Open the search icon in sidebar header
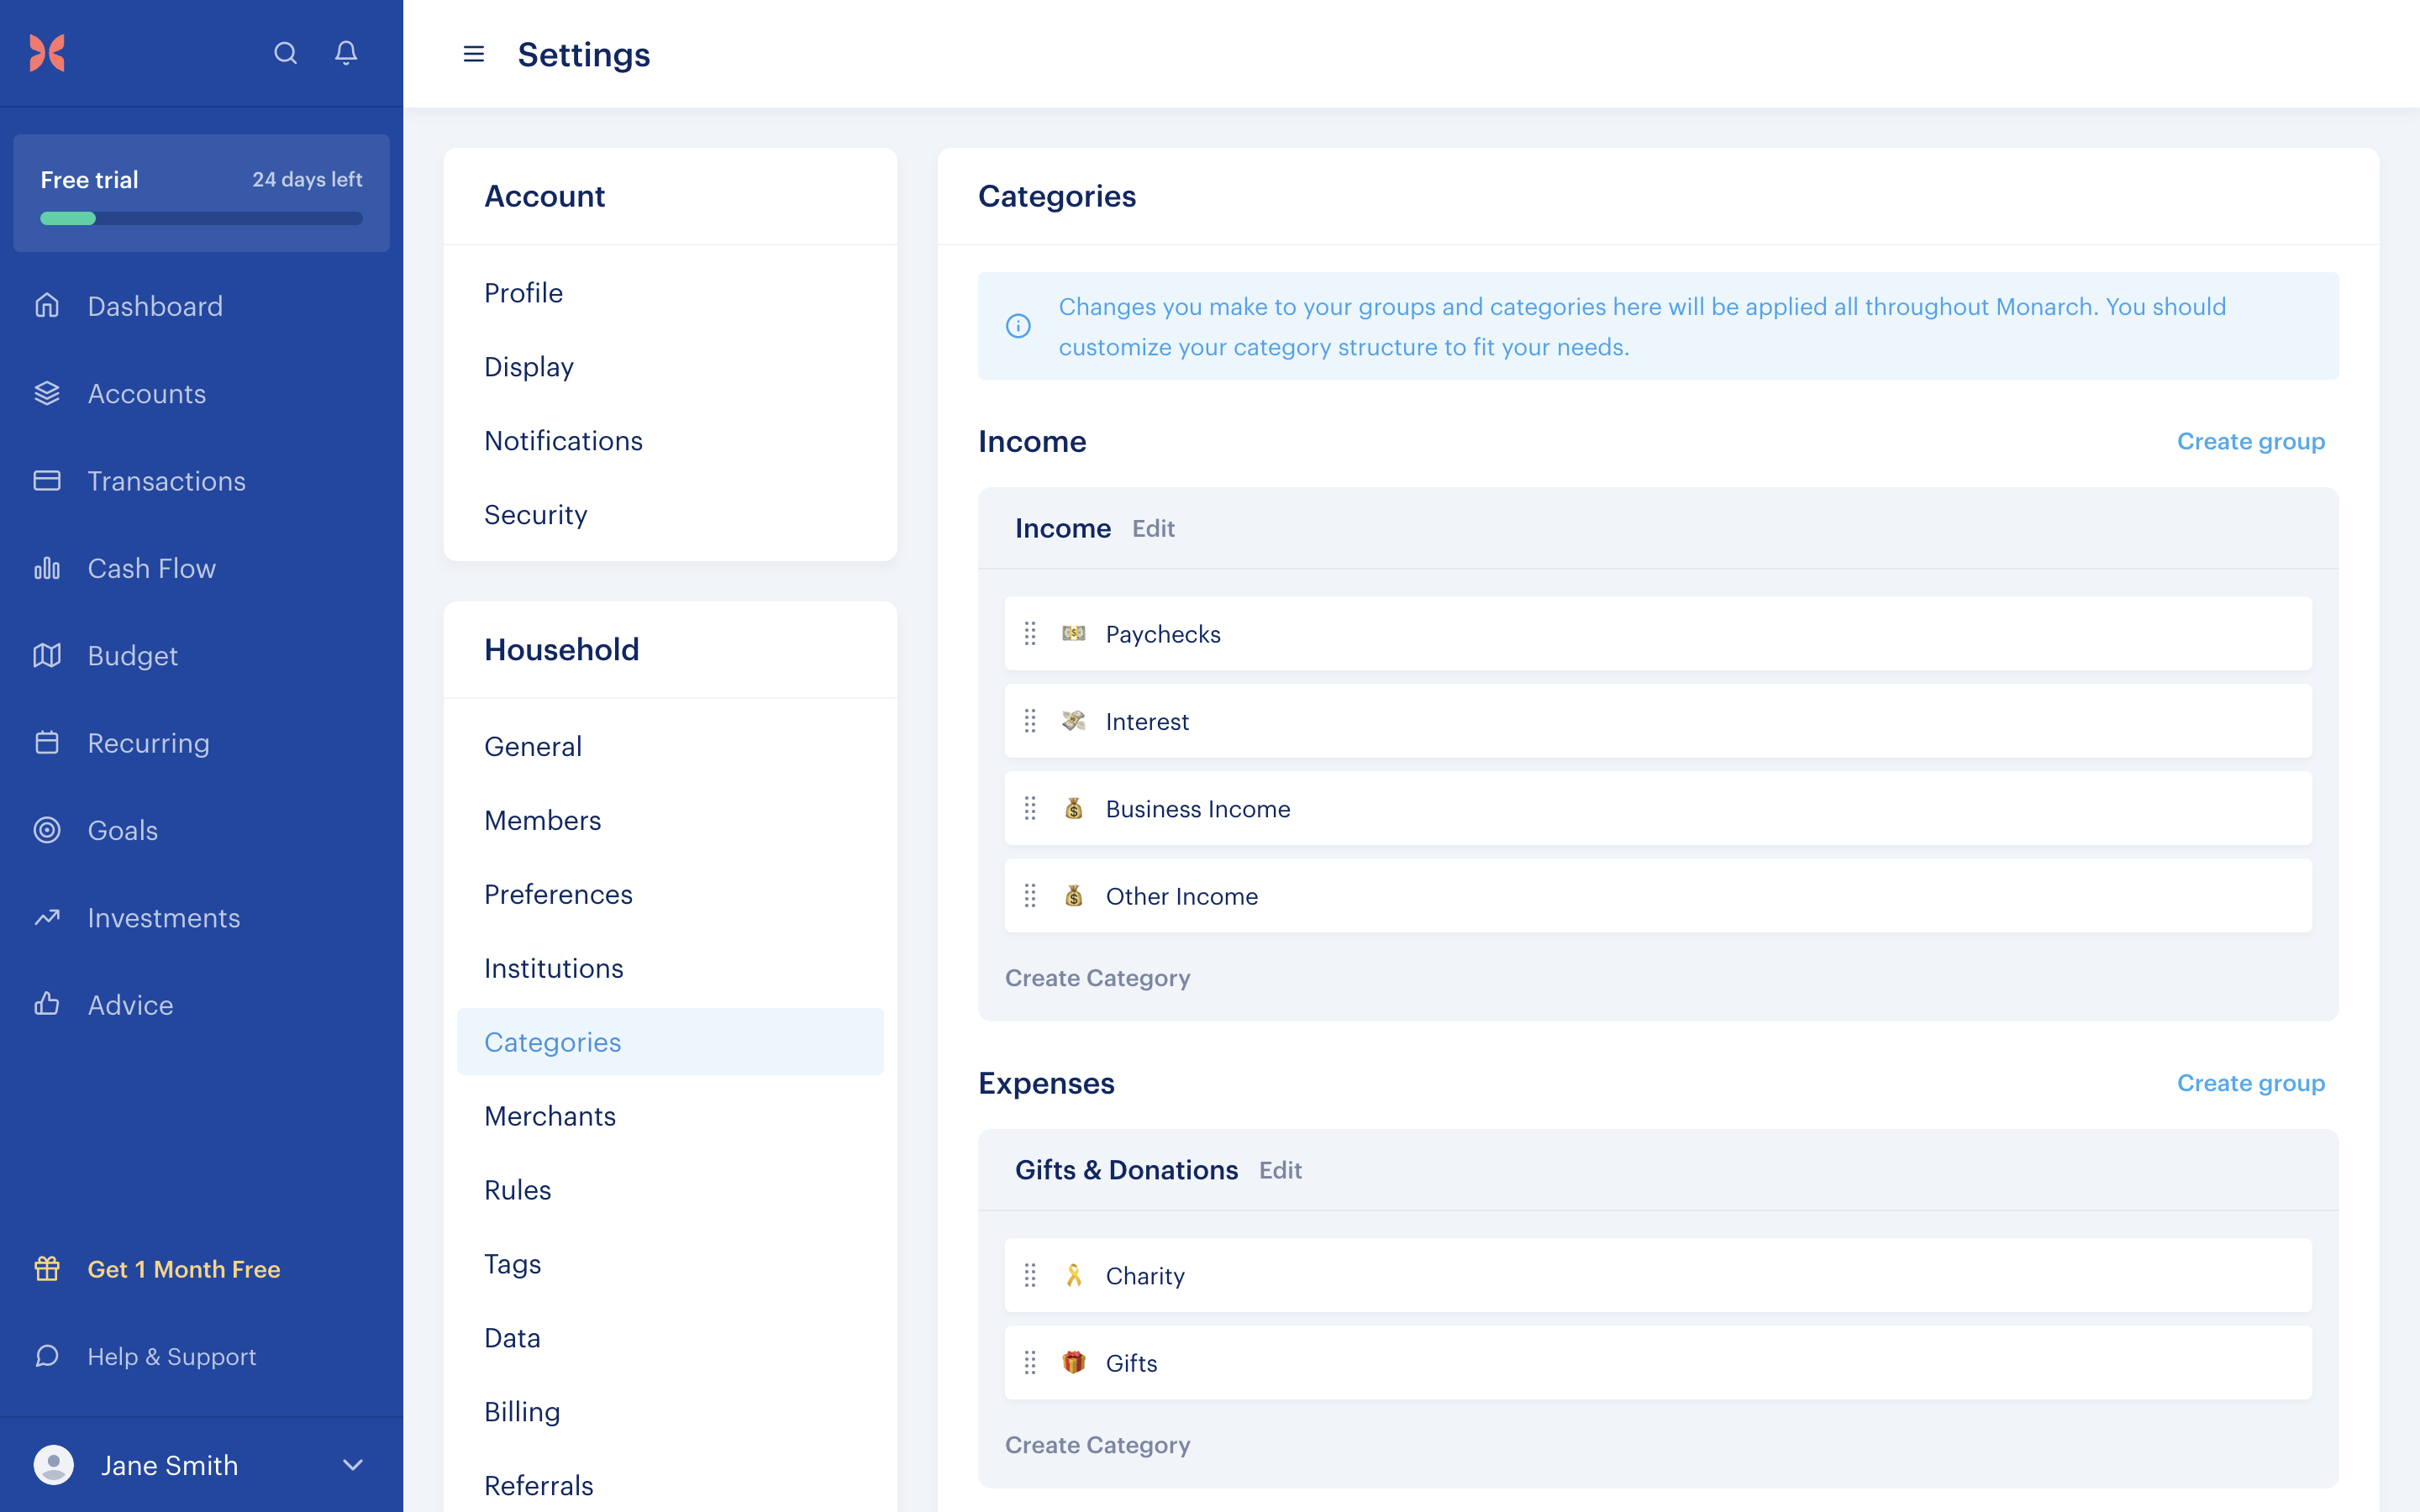This screenshot has width=2420, height=1512. (x=285, y=53)
